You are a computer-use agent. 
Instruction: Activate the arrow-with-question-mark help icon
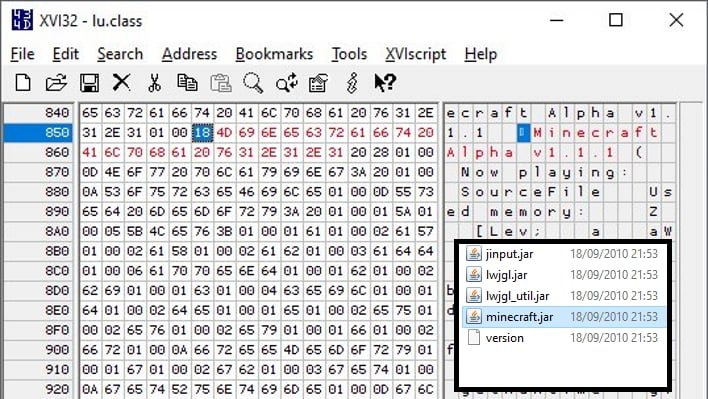(385, 83)
